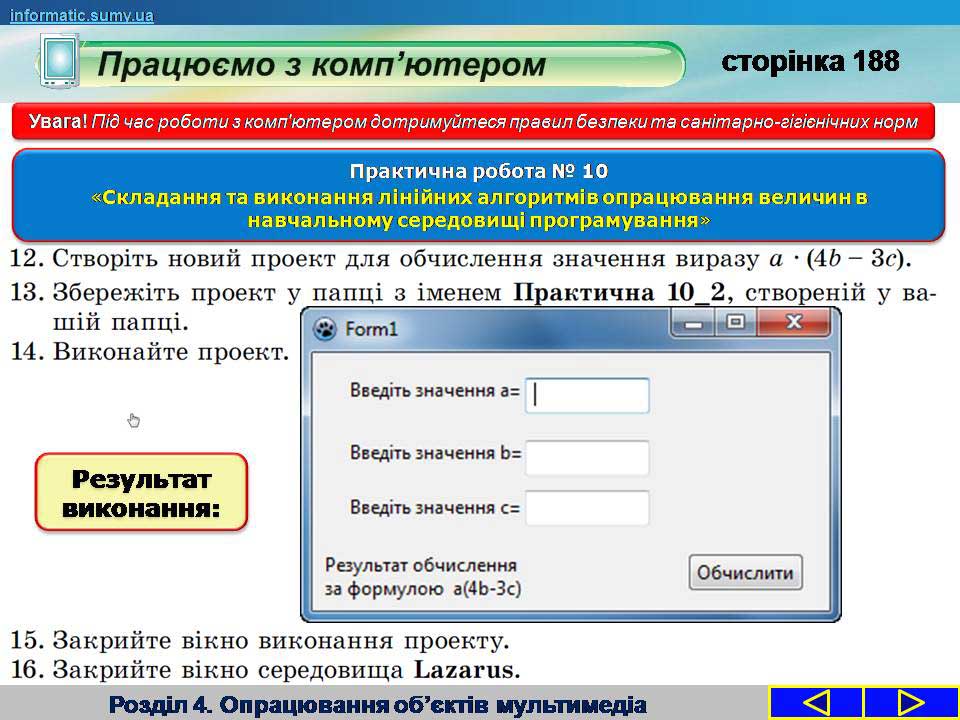Advance to next slide with right arrow

tap(910, 702)
